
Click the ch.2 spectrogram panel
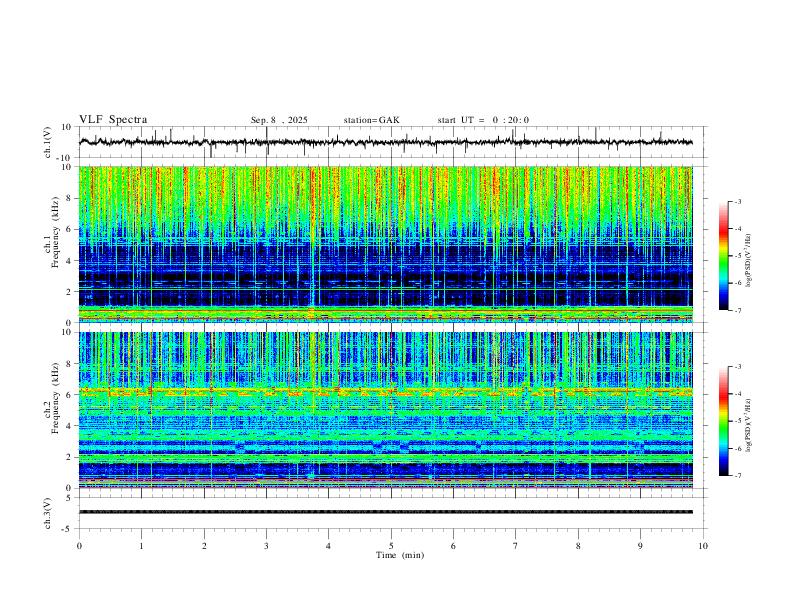pyautogui.click(x=386, y=410)
